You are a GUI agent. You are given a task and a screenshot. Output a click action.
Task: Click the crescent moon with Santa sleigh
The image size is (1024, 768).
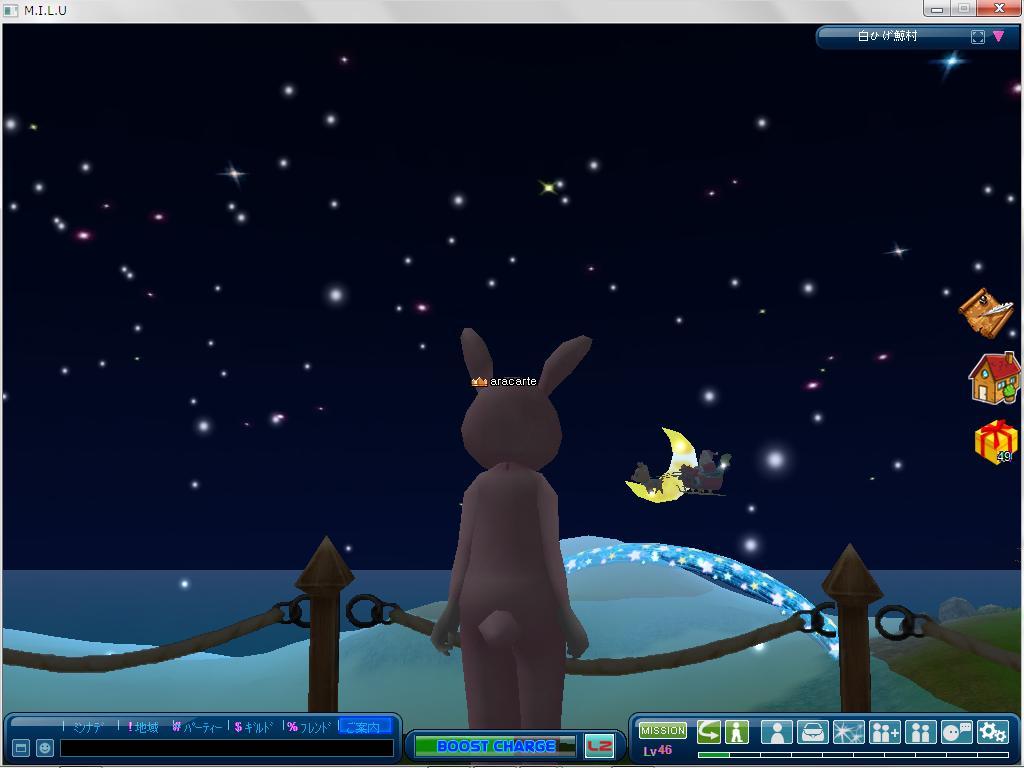point(678,465)
